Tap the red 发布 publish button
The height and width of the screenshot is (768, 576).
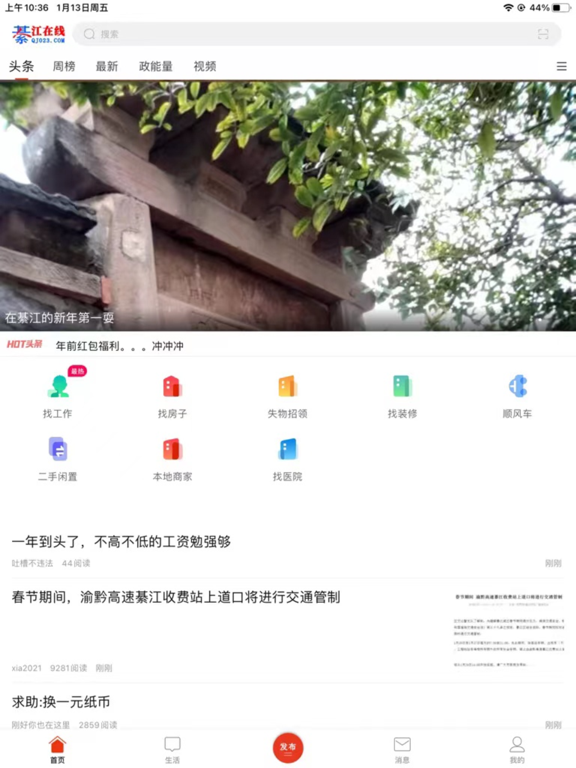point(288,748)
